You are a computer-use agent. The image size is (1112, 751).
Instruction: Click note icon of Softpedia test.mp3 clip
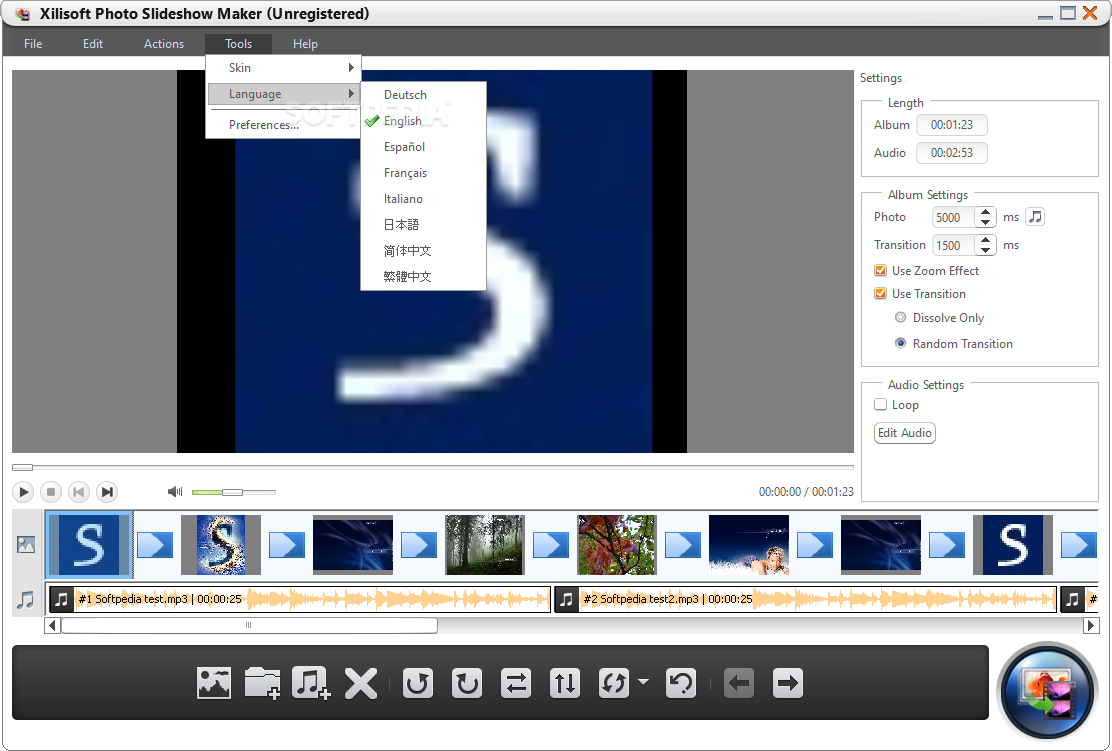click(x=62, y=599)
